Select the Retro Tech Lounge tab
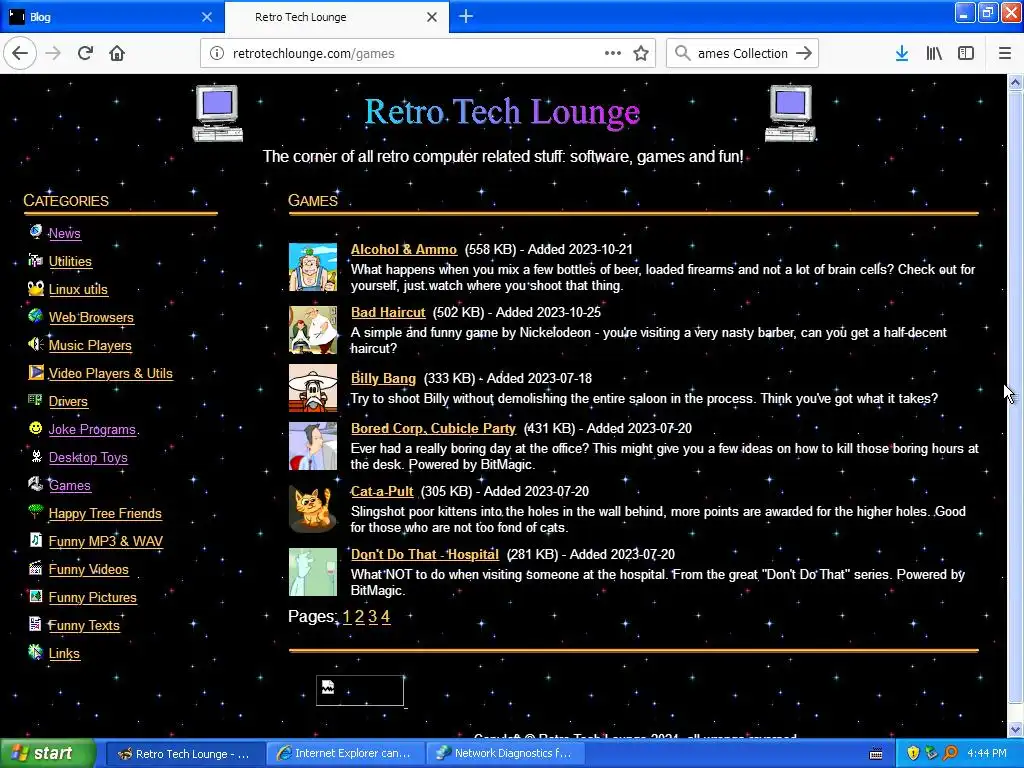The image size is (1024, 768). [337, 17]
